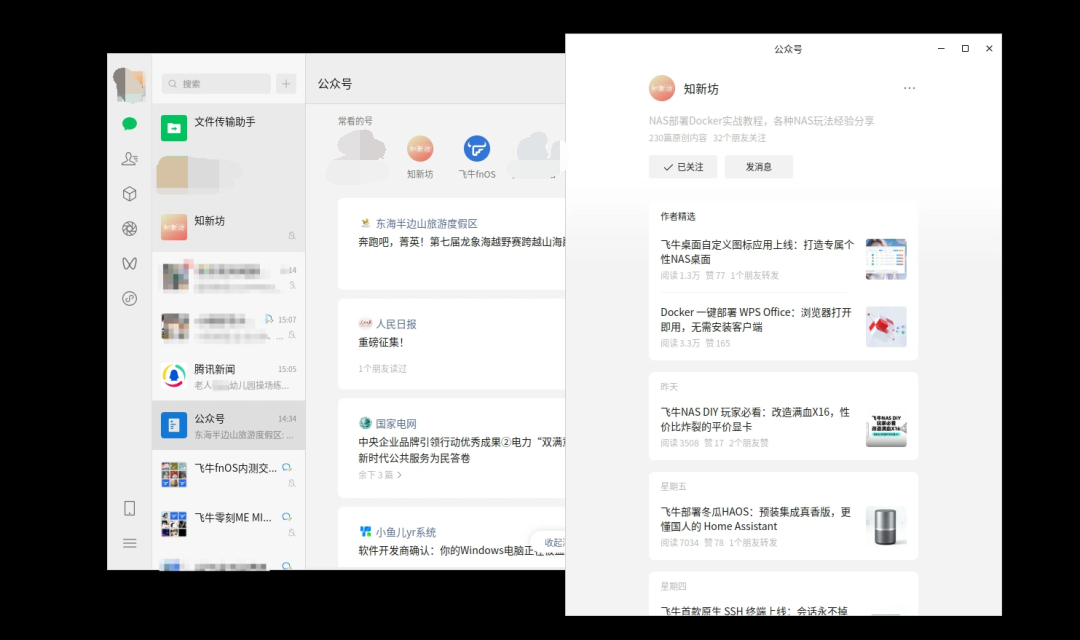This screenshot has height=640, width=1080.
Task: Open the Mini Programs icon in sidebar
Action: (x=129, y=298)
